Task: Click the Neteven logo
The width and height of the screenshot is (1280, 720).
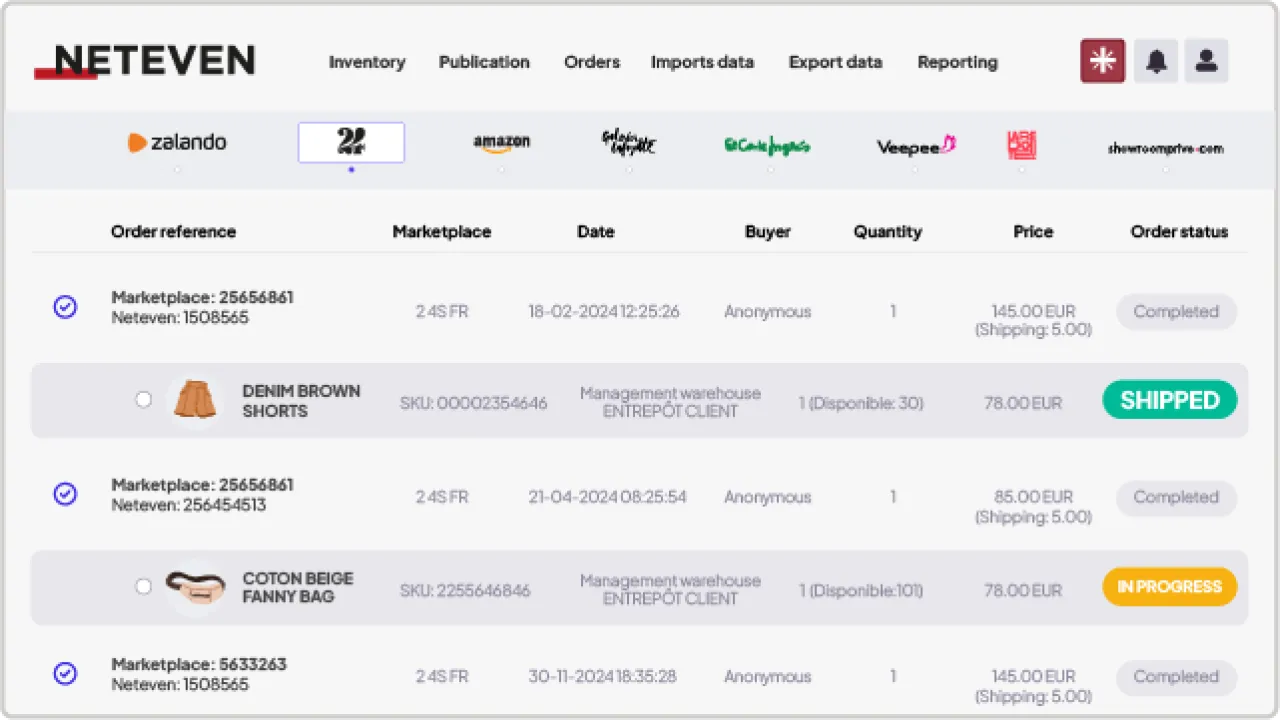Action: (x=145, y=61)
